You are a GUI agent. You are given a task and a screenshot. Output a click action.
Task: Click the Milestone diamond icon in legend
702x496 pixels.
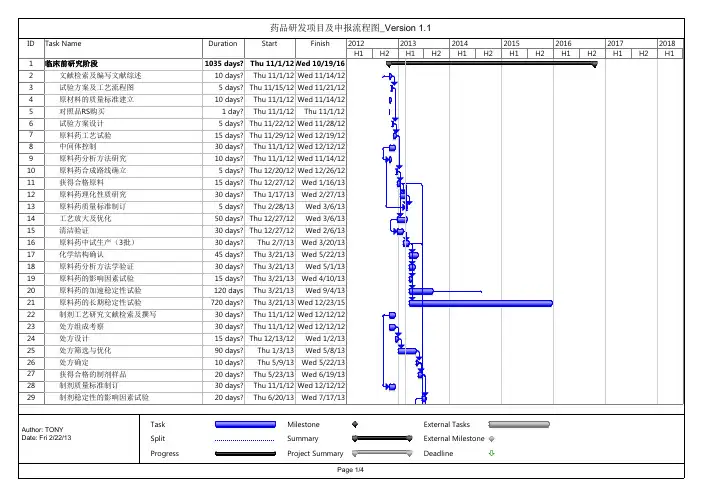355,424
